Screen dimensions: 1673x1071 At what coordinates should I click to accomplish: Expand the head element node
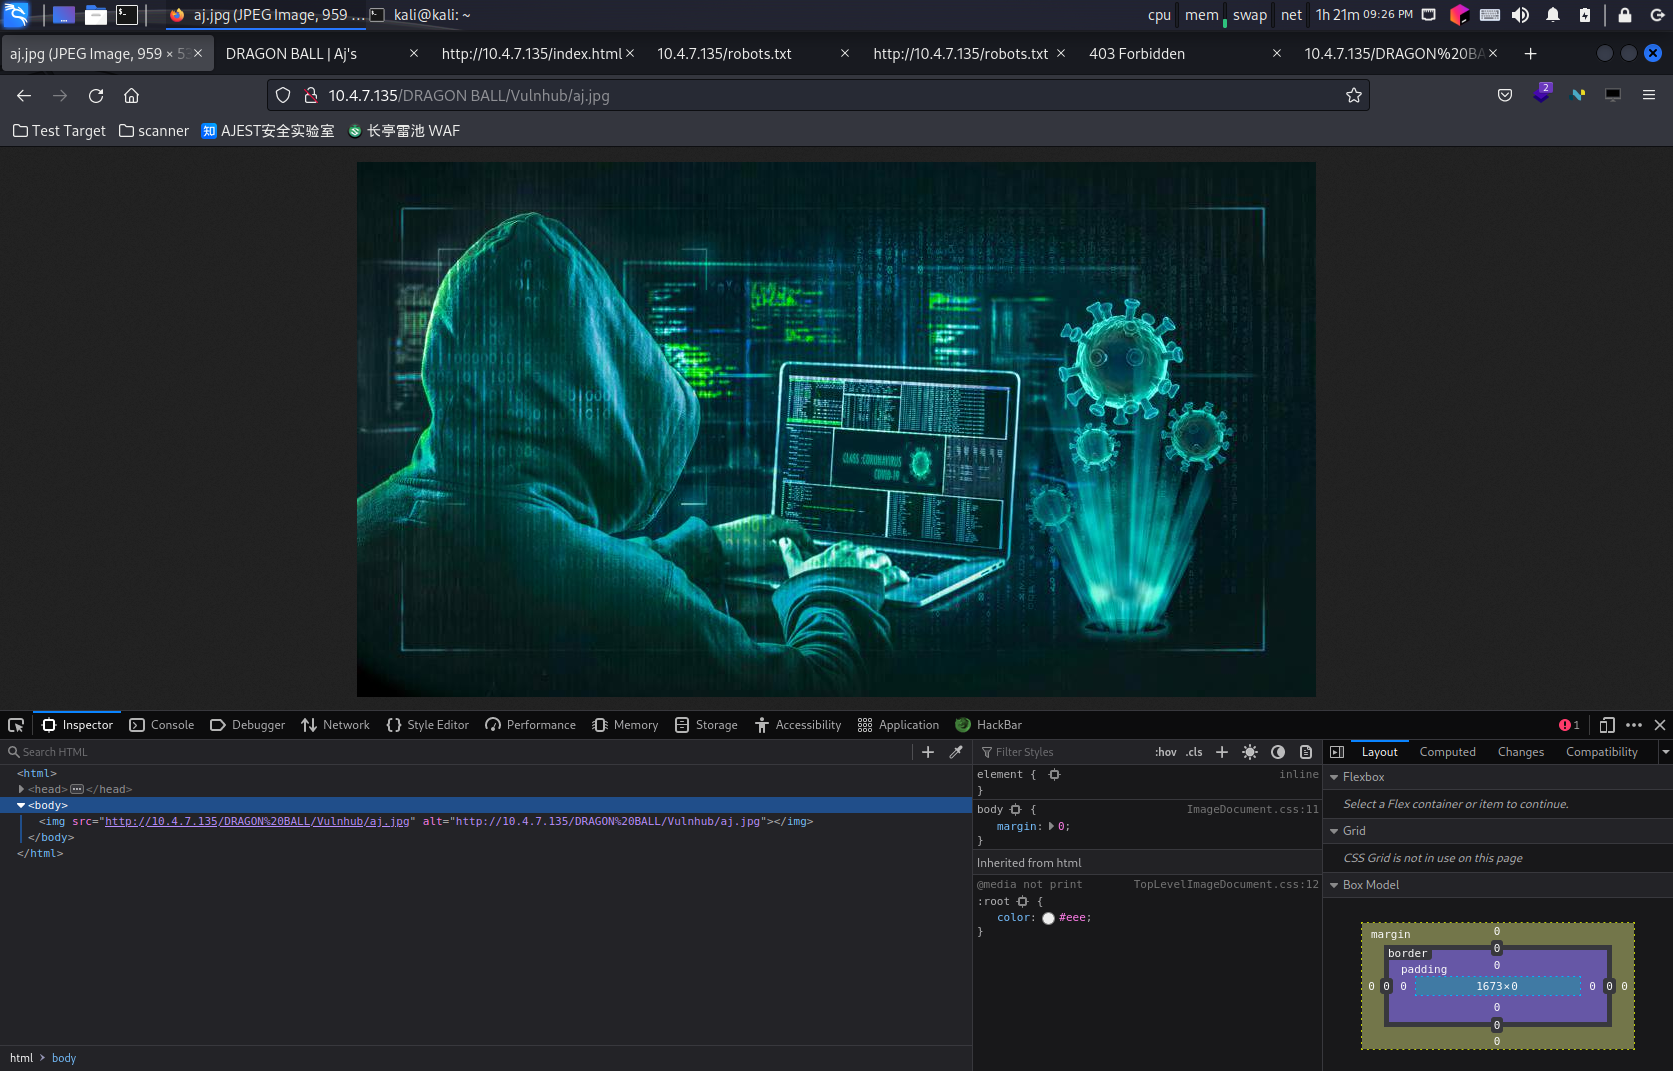[x=21, y=789]
